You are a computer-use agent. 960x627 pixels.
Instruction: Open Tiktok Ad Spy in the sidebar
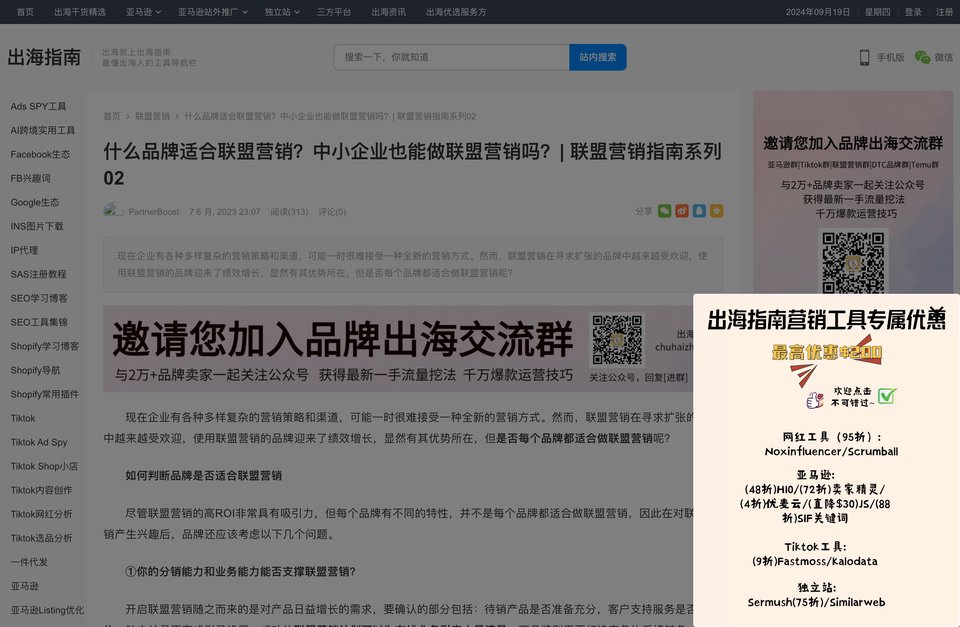(x=39, y=442)
